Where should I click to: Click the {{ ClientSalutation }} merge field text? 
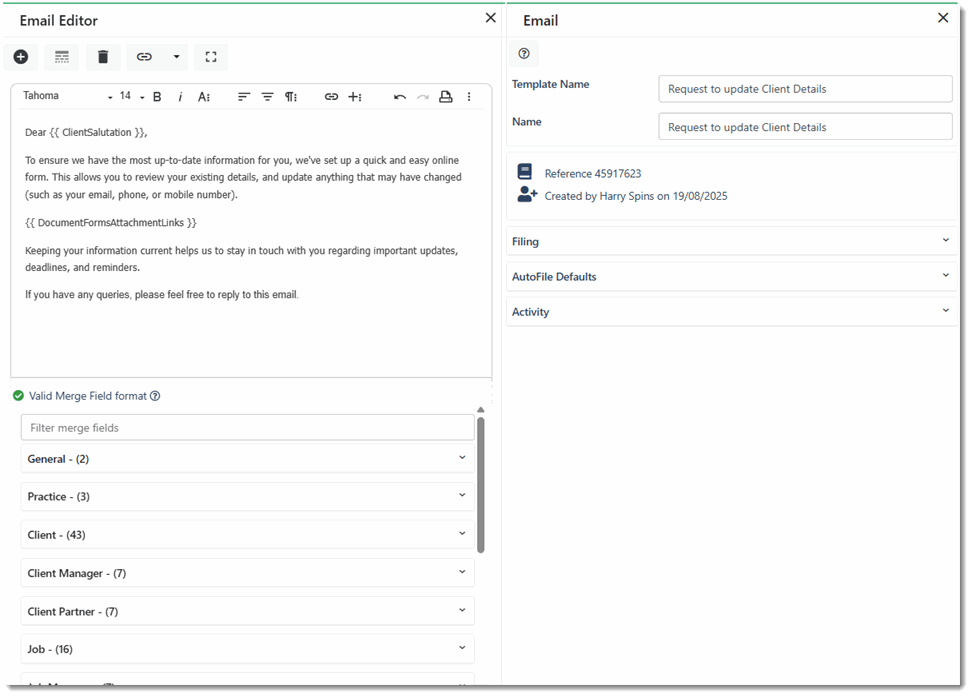tap(99, 132)
